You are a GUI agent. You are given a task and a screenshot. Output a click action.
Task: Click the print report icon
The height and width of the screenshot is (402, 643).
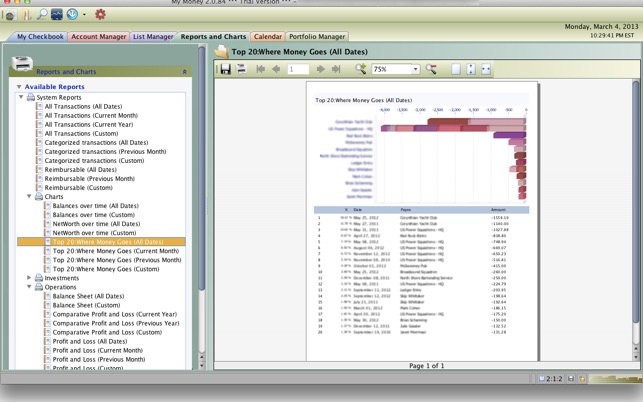pos(241,69)
